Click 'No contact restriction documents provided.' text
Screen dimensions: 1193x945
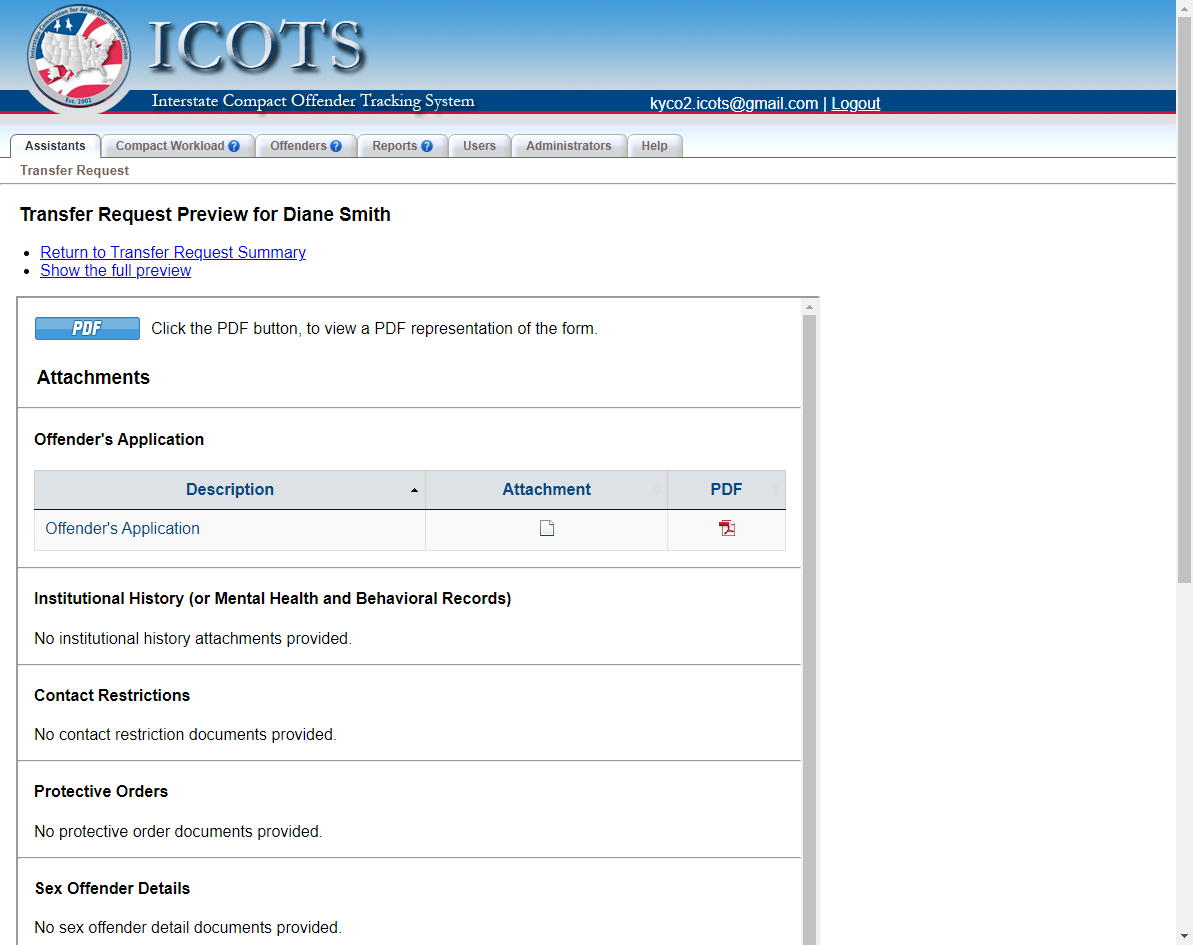(x=186, y=734)
